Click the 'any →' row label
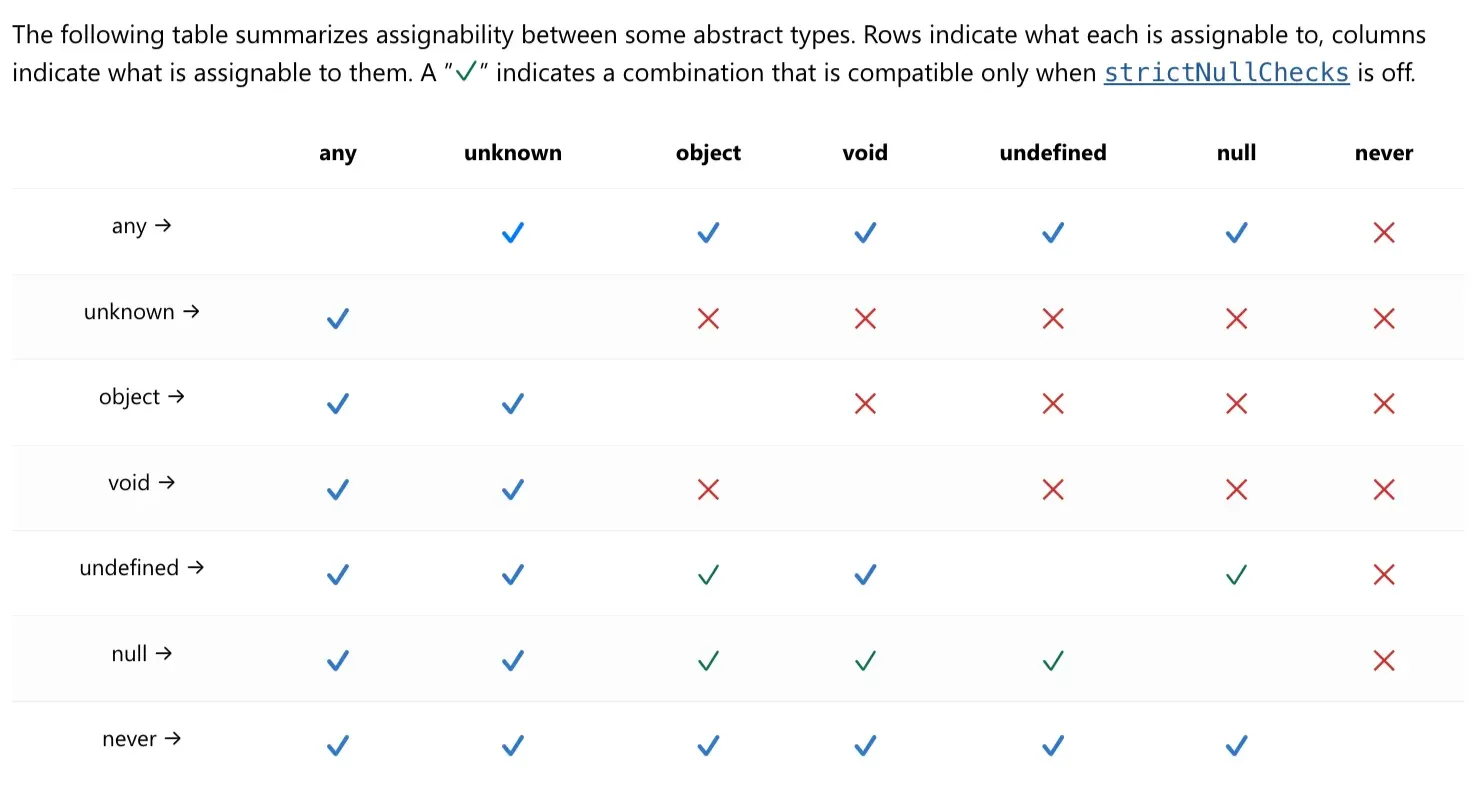 point(141,226)
